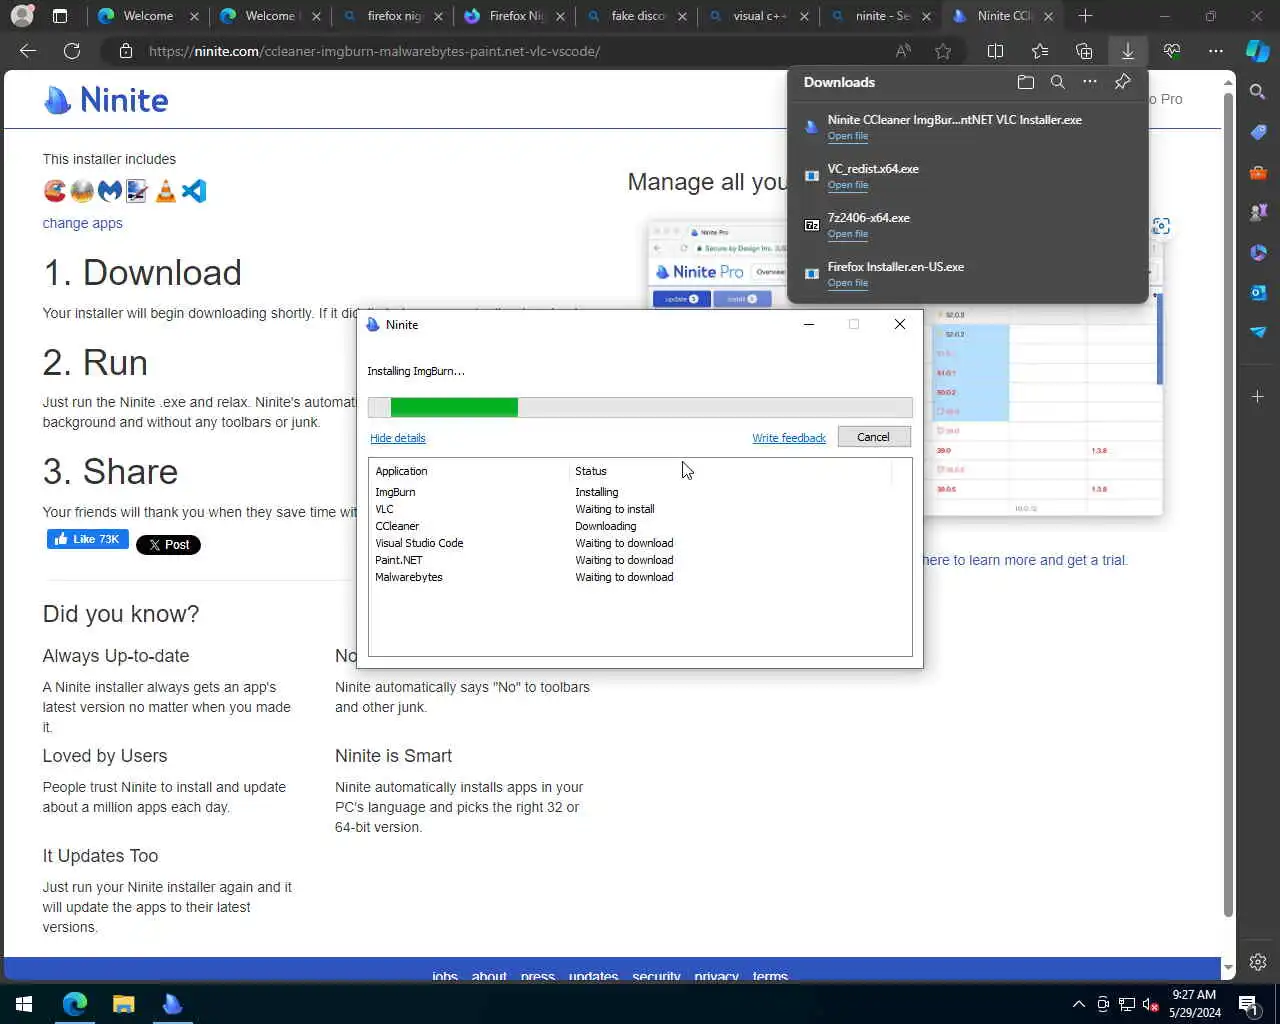Open file for Ninite CCleaner installer download
The image size is (1280, 1024).
click(847, 136)
